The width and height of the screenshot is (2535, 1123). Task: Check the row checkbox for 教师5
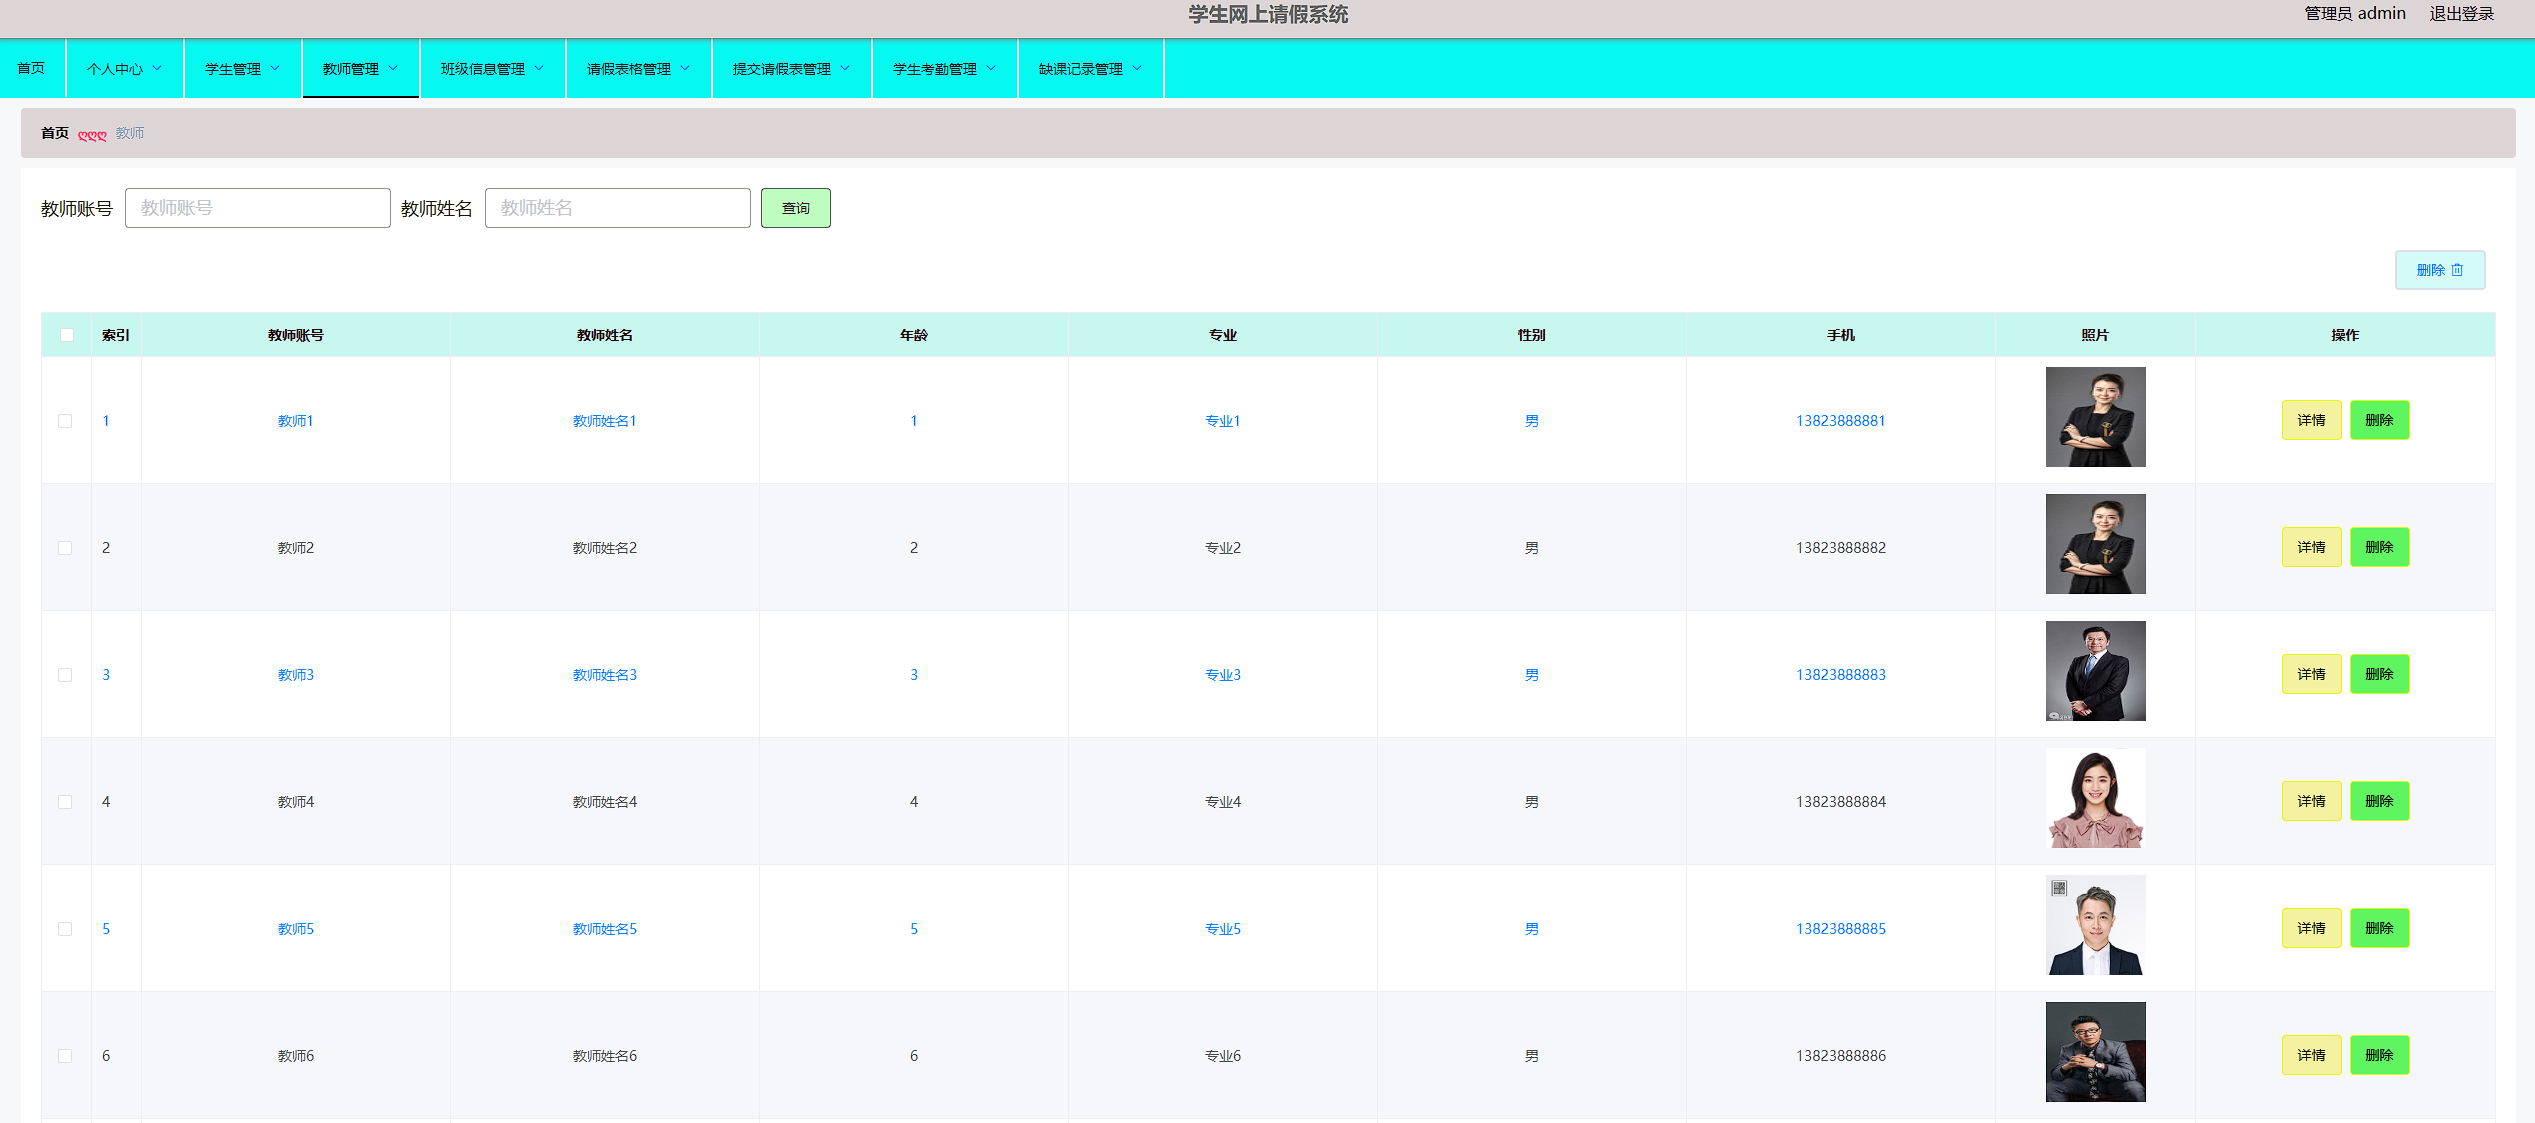(65, 929)
